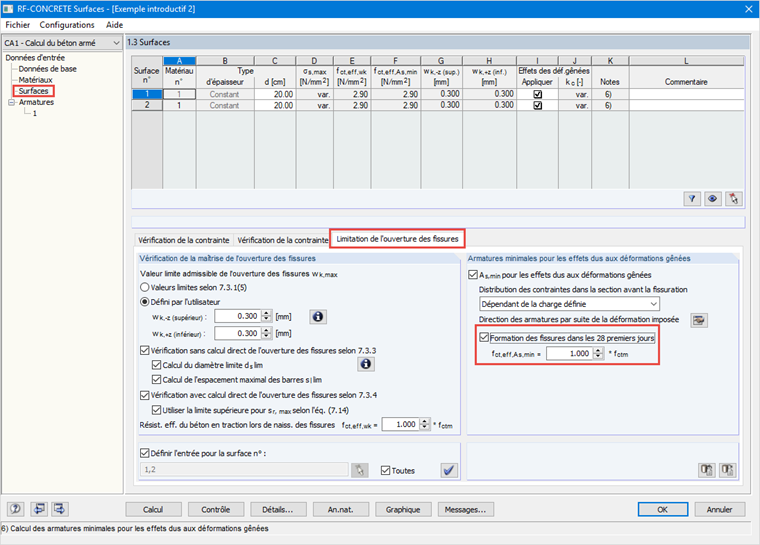The width and height of the screenshot is (760, 545).
Task: Click column L Commentaire header
Action: pyautogui.click(x=686, y=61)
